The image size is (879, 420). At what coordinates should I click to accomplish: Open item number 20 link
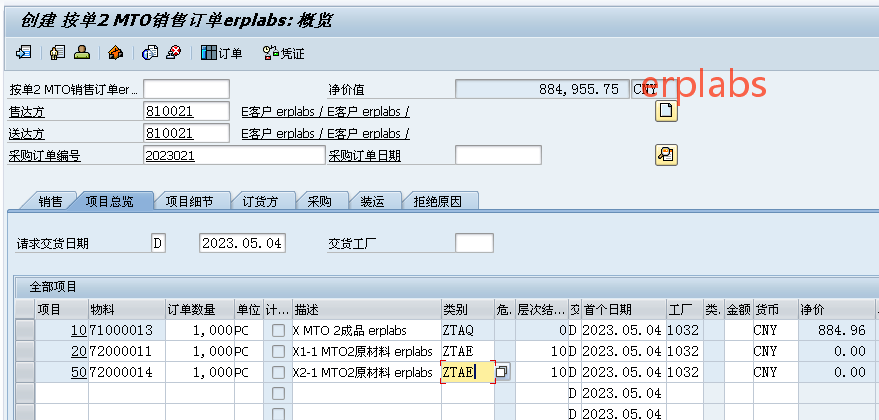[x=78, y=352]
